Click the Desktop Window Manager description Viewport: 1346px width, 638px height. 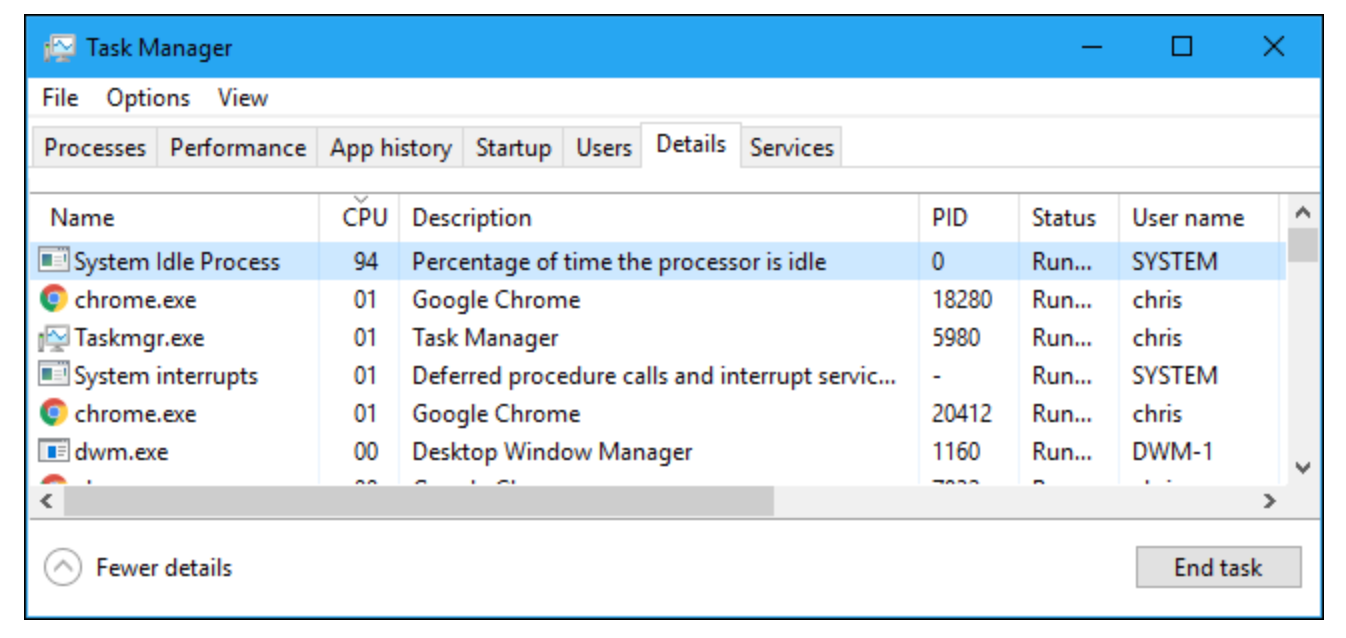552,452
